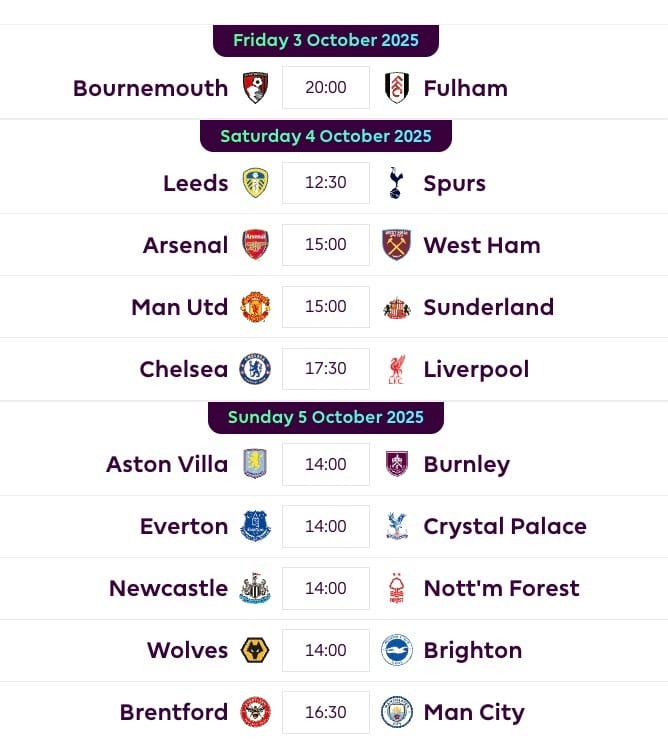
Task: Click the Man Utd club crest
Action: (255, 307)
